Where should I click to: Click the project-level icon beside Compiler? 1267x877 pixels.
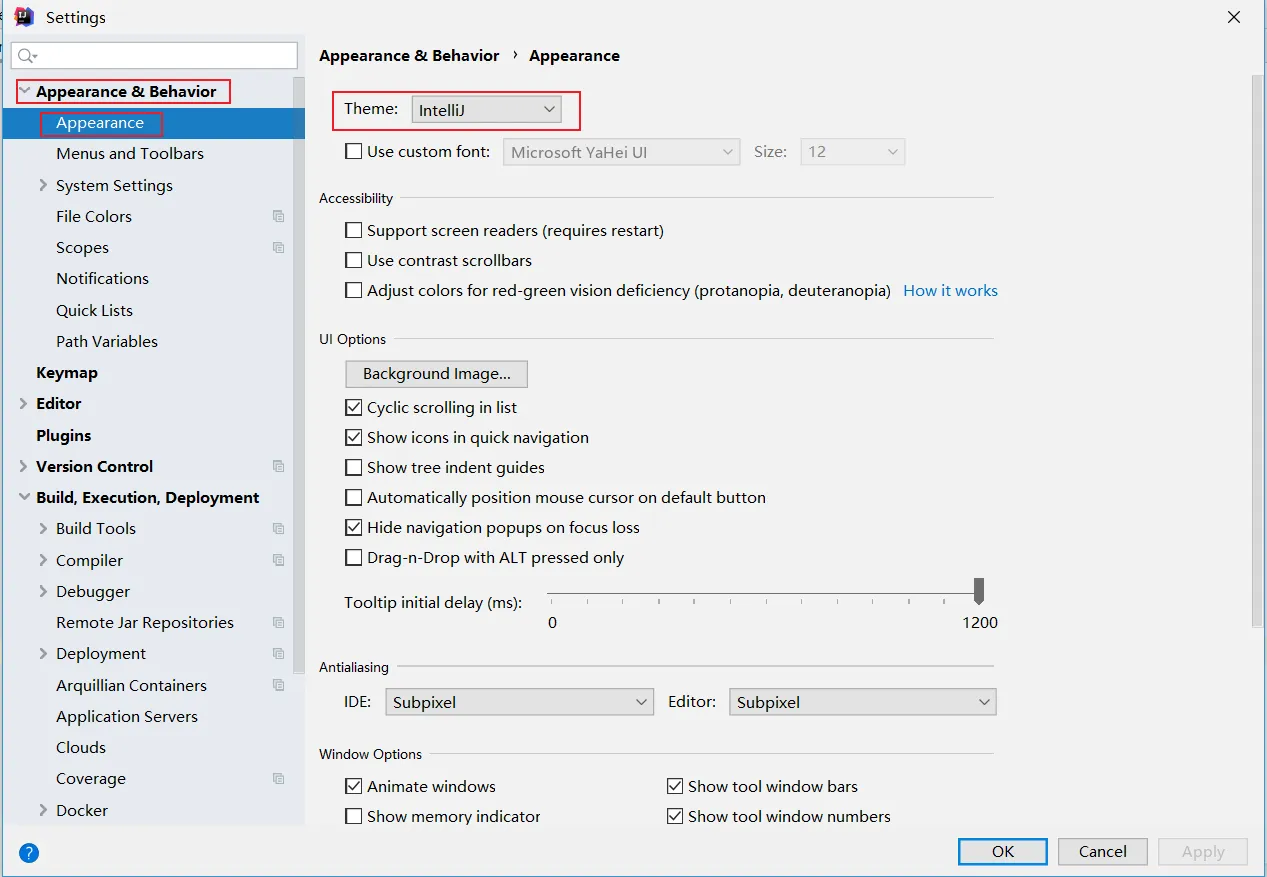pos(278,560)
